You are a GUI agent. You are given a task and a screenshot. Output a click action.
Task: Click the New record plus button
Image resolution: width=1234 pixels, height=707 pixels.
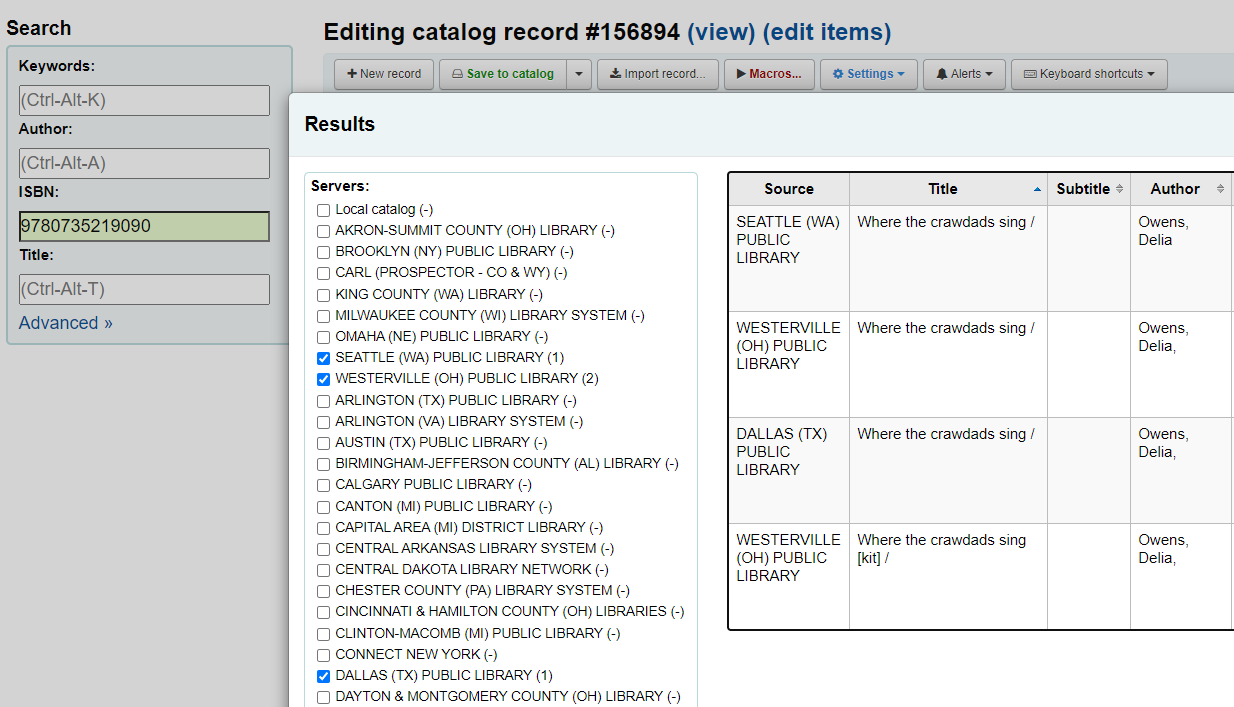point(384,74)
